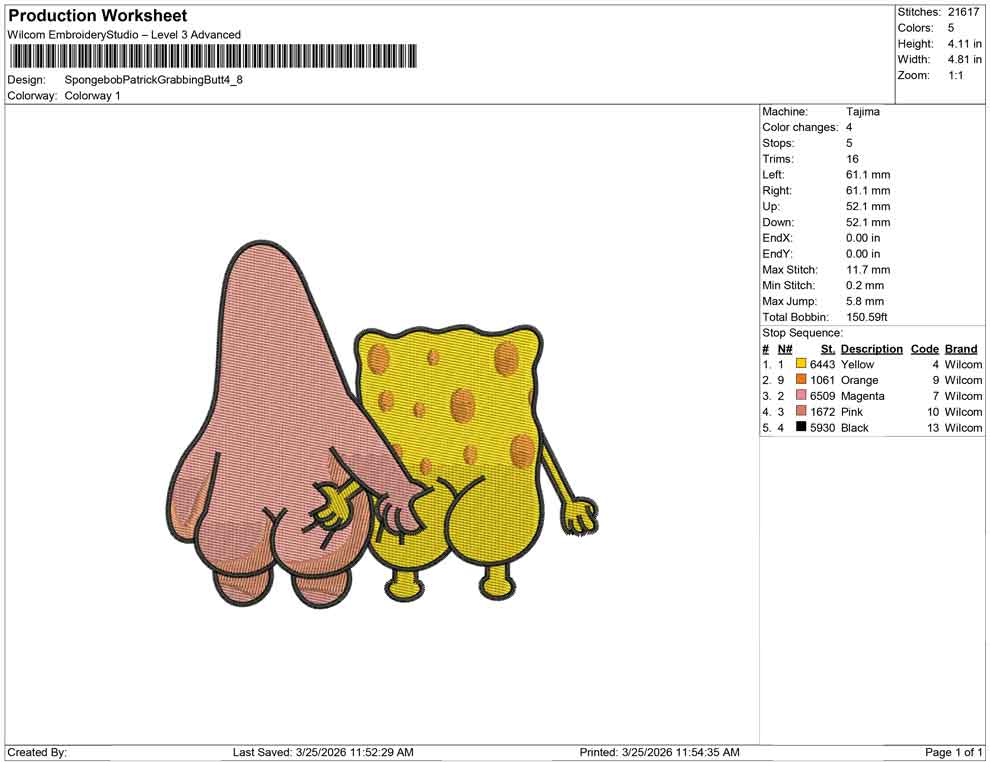Click the 'Code' column header
The height and width of the screenshot is (762, 990).
pos(924,348)
